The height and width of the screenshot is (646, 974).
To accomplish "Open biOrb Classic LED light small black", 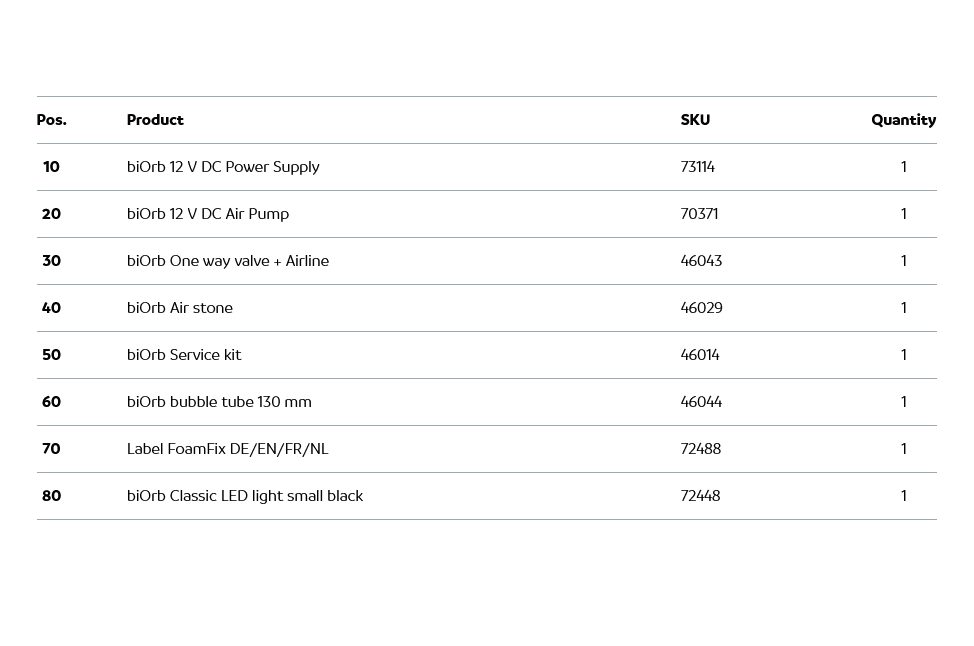I will tap(245, 496).
